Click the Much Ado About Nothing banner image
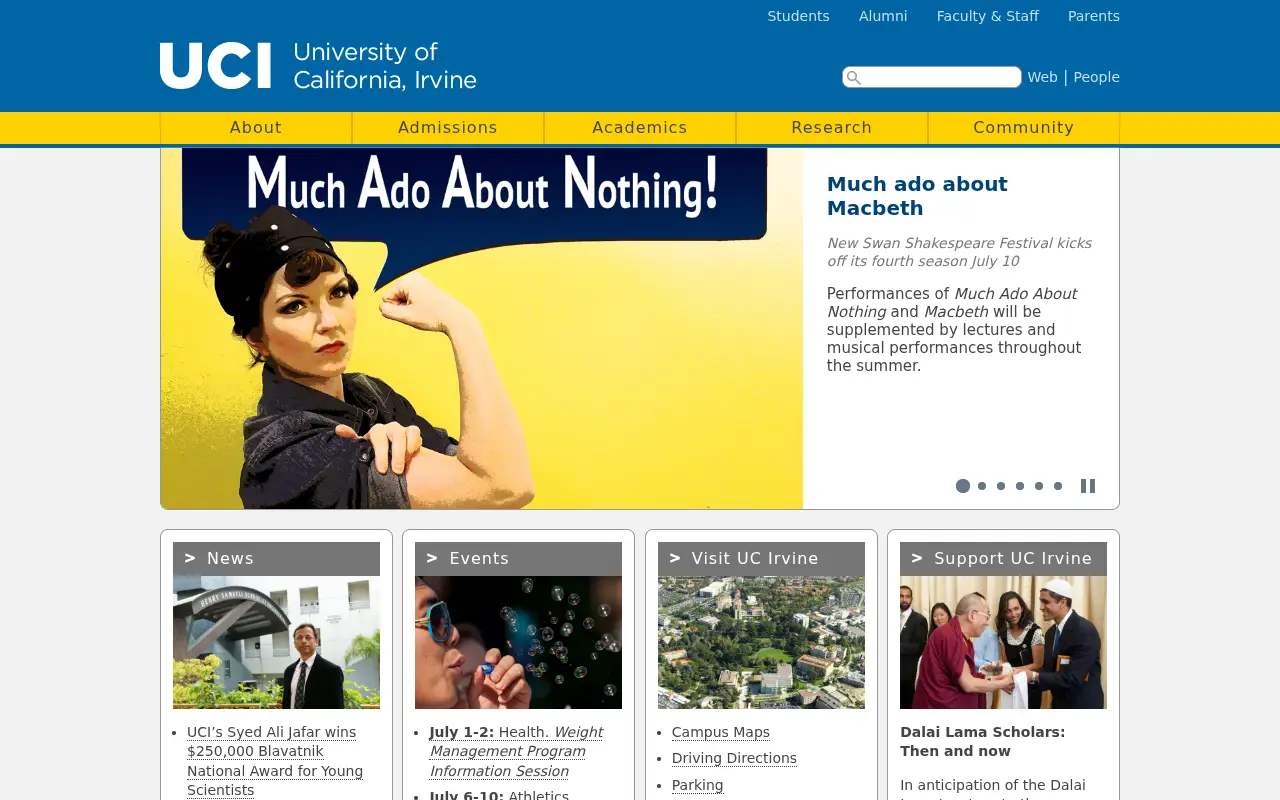Screen dimensions: 1280x800 [482, 329]
